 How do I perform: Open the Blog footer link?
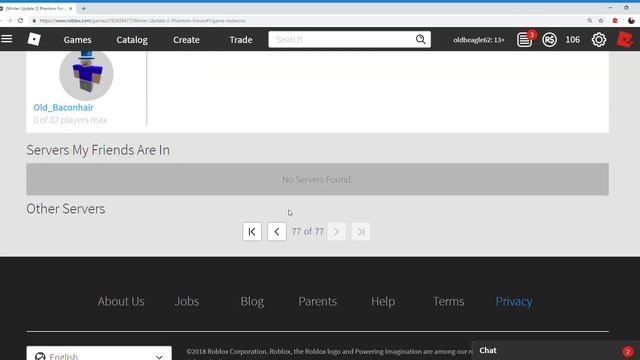pos(252,301)
